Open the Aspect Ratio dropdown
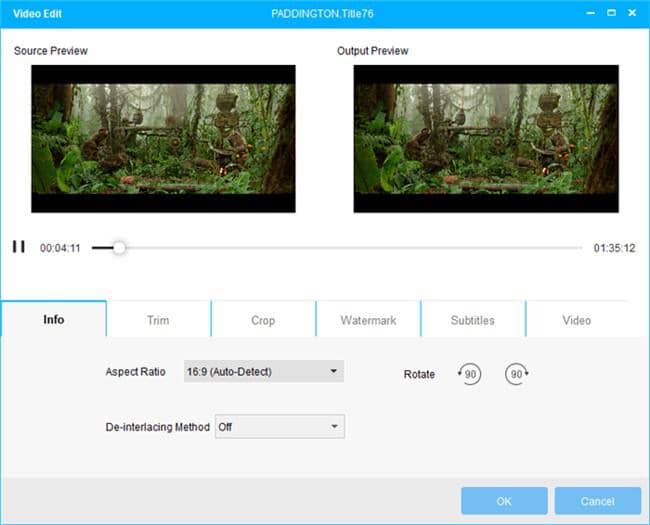650x525 pixels. (264, 371)
